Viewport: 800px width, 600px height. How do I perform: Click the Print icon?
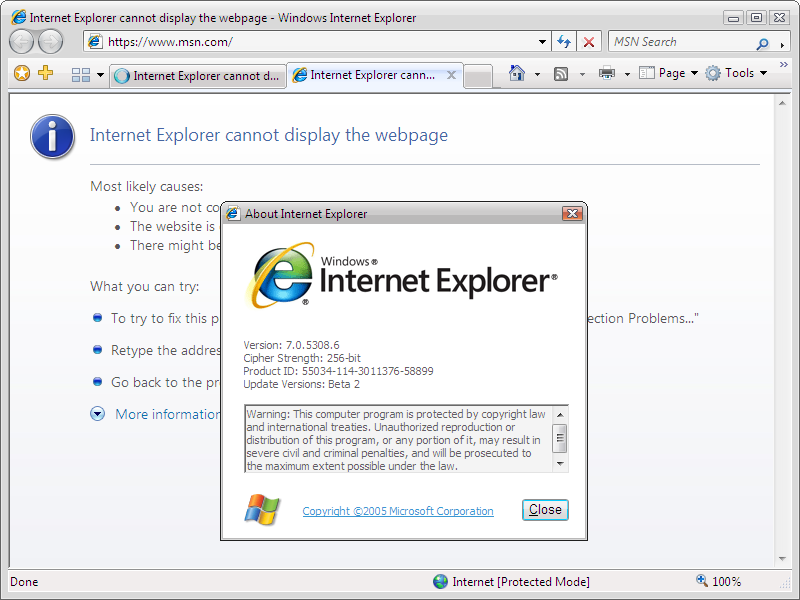[607, 73]
